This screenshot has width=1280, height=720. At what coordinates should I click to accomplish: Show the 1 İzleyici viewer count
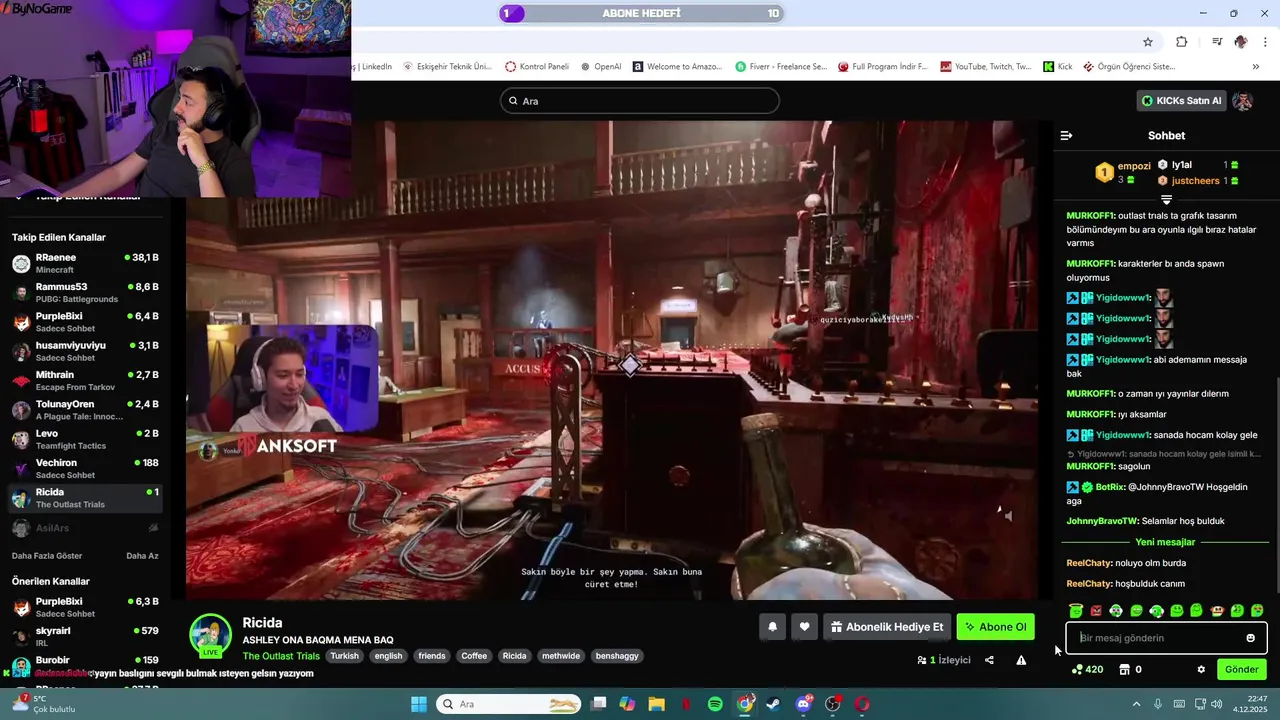point(944,660)
